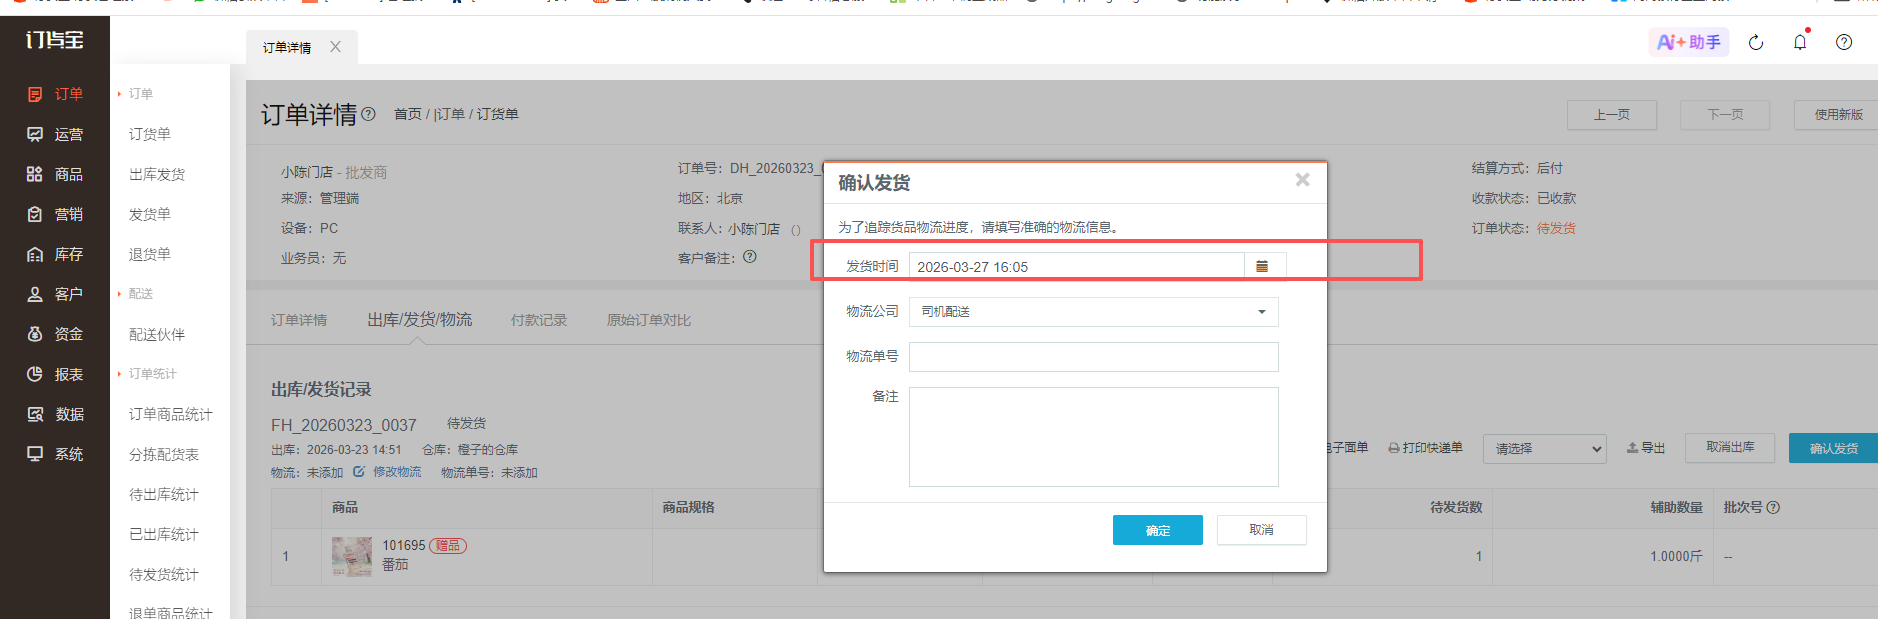Click the 待发货 order status text
Image resolution: width=1878 pixels, height=619 pixels.
pos(1556,228)
